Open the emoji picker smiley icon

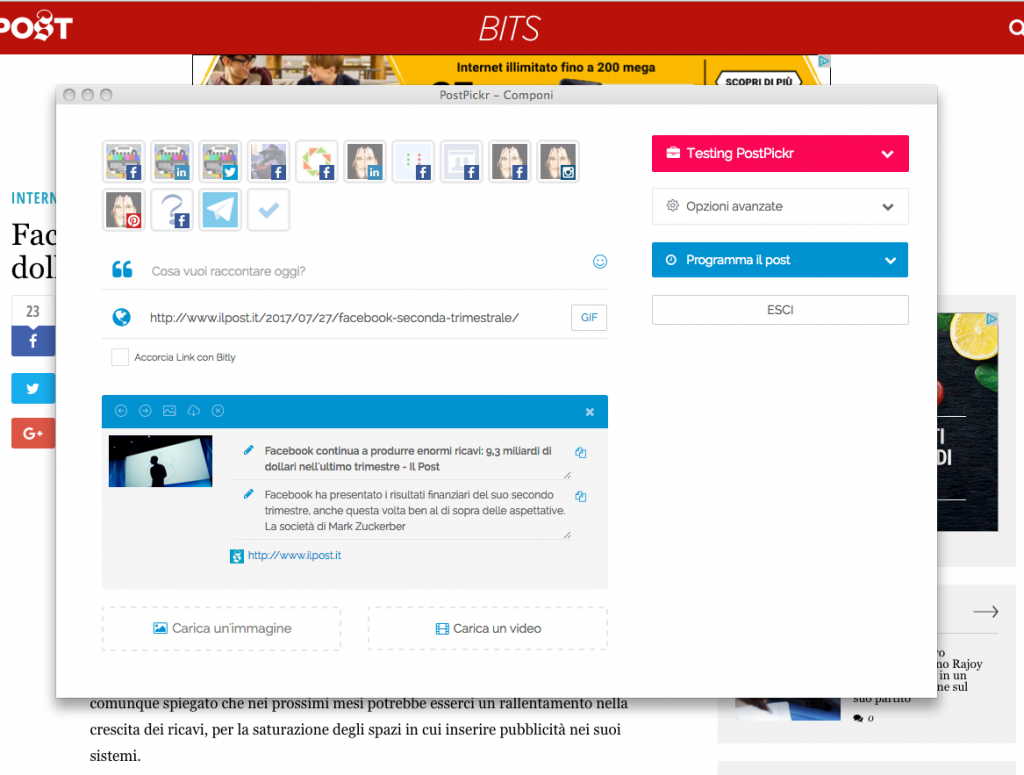point(600,262)
